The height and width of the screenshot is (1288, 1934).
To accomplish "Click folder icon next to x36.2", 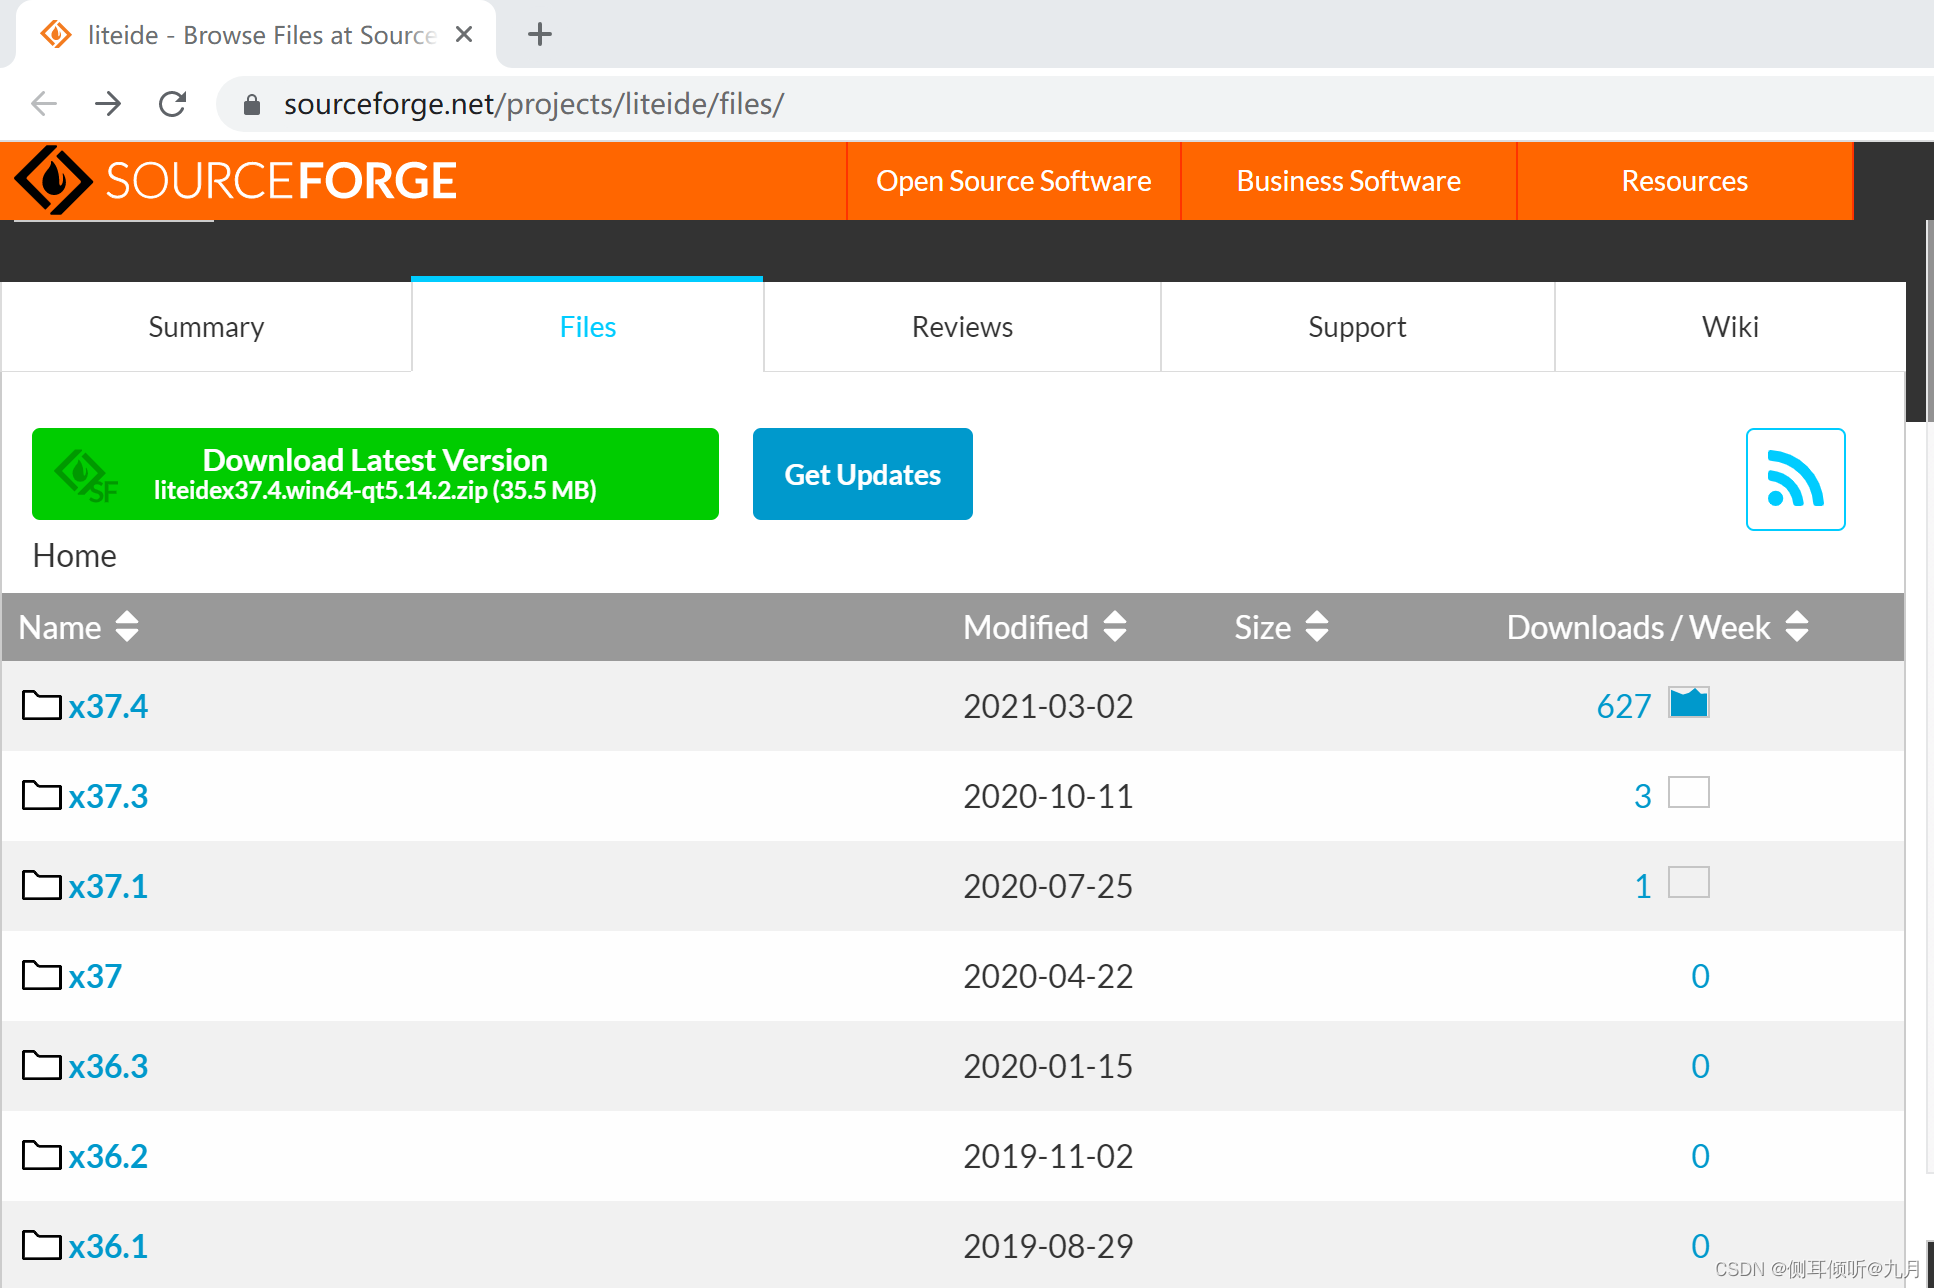I will [42, 1156].
